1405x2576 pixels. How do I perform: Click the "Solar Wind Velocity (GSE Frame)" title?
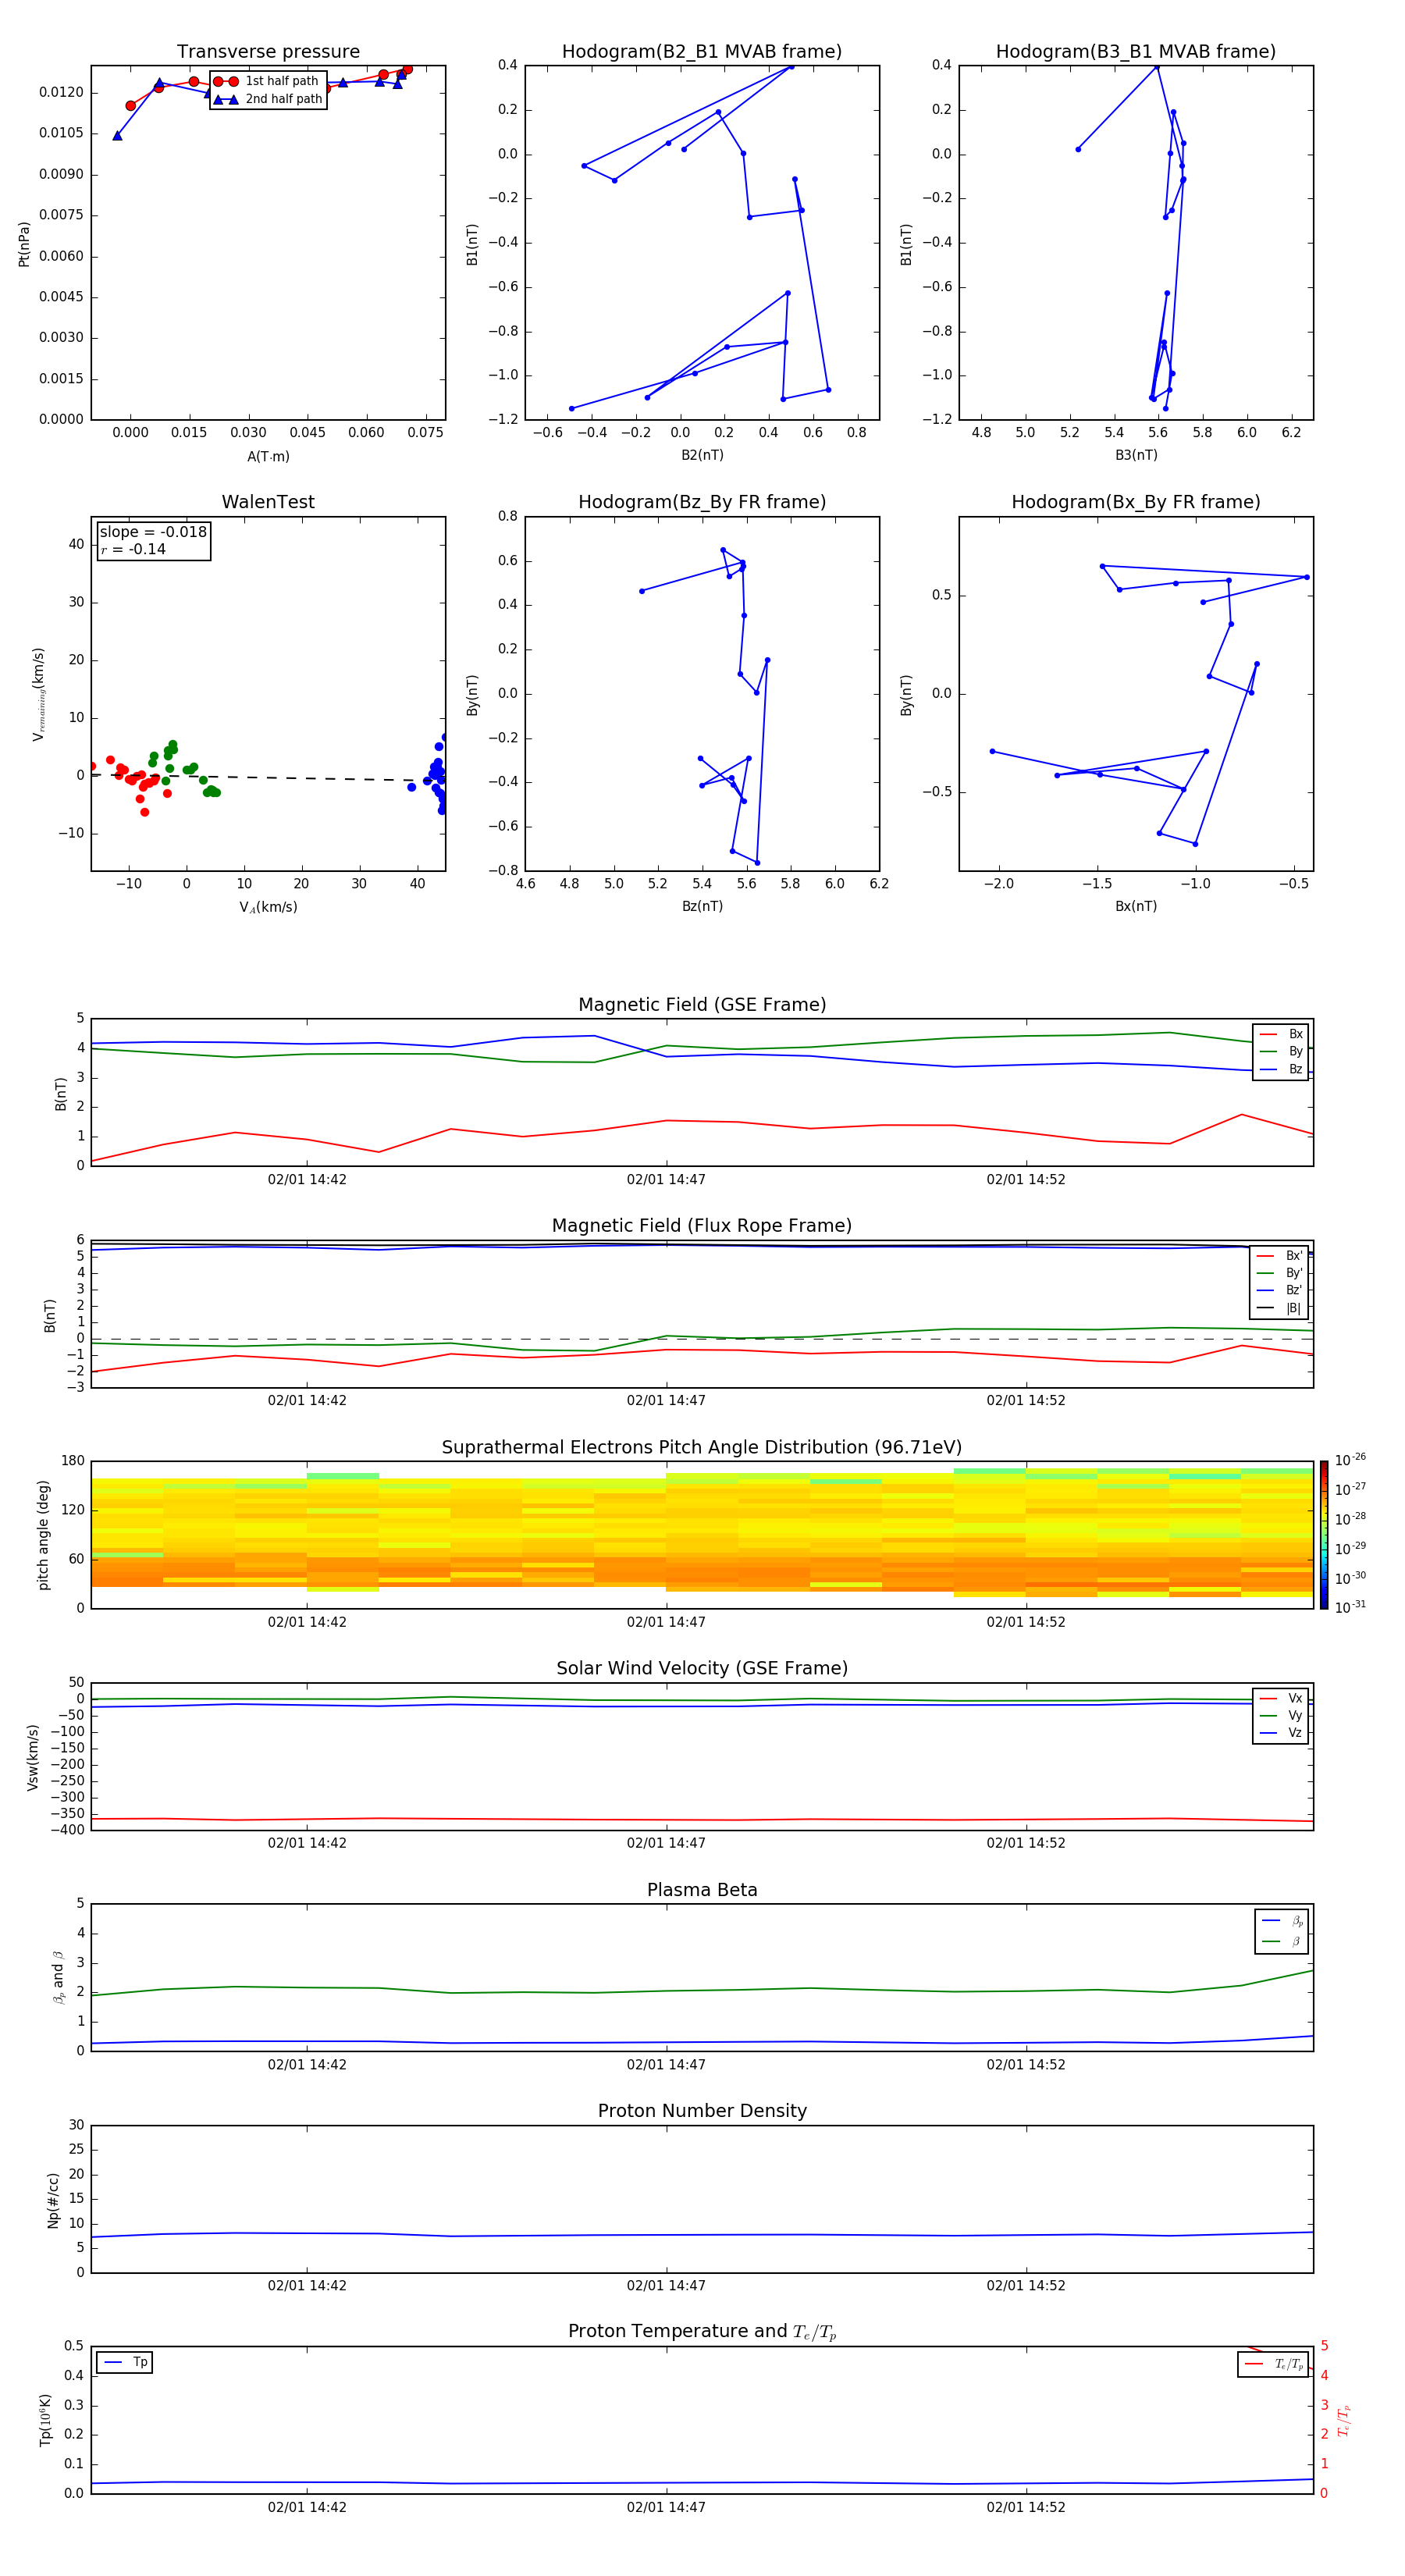[x=702, y=1669]
